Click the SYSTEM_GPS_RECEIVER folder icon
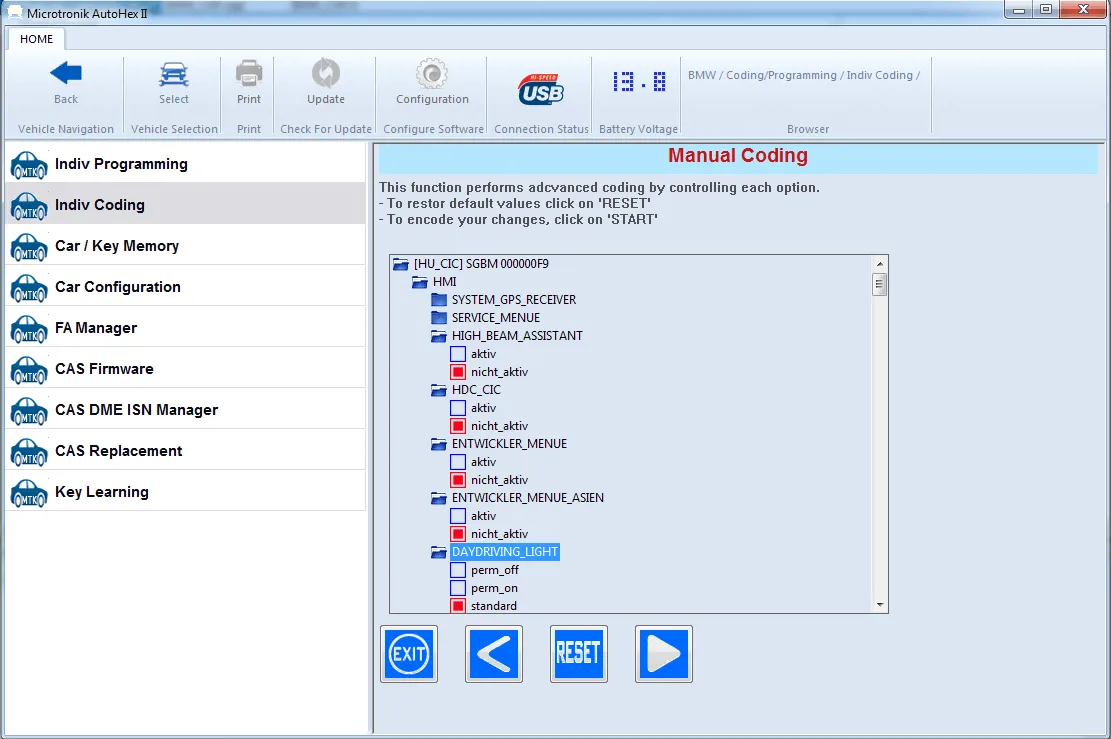1111x739 pixels. point(439,300)
